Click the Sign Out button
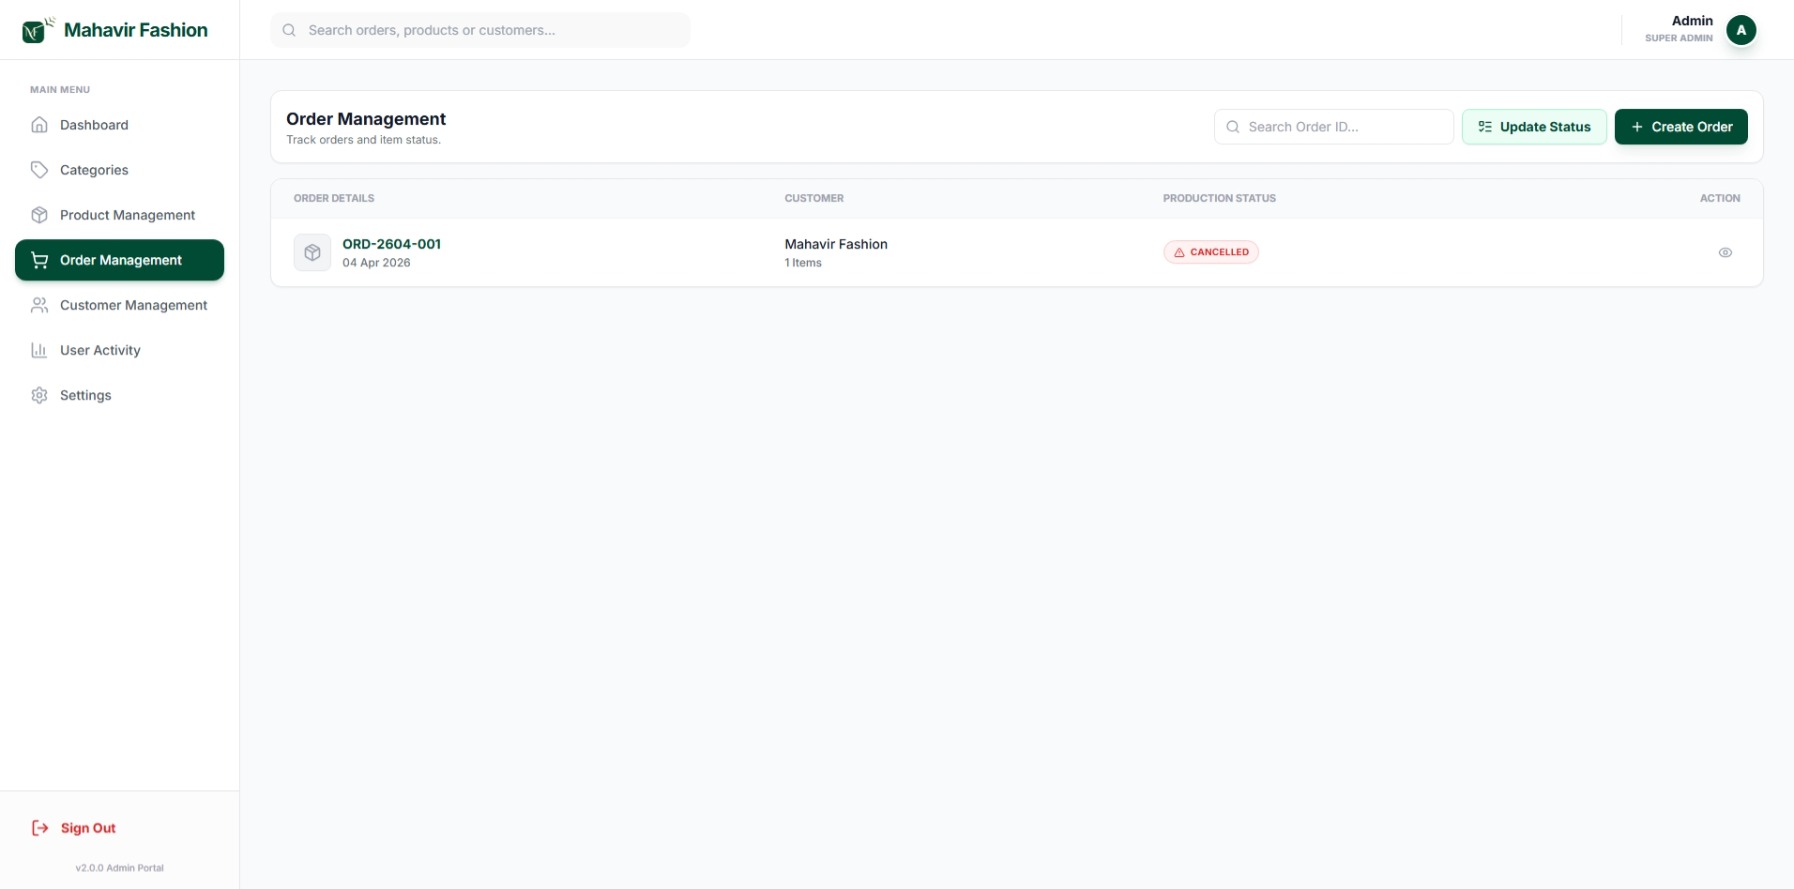 click(x=75, y=828)
